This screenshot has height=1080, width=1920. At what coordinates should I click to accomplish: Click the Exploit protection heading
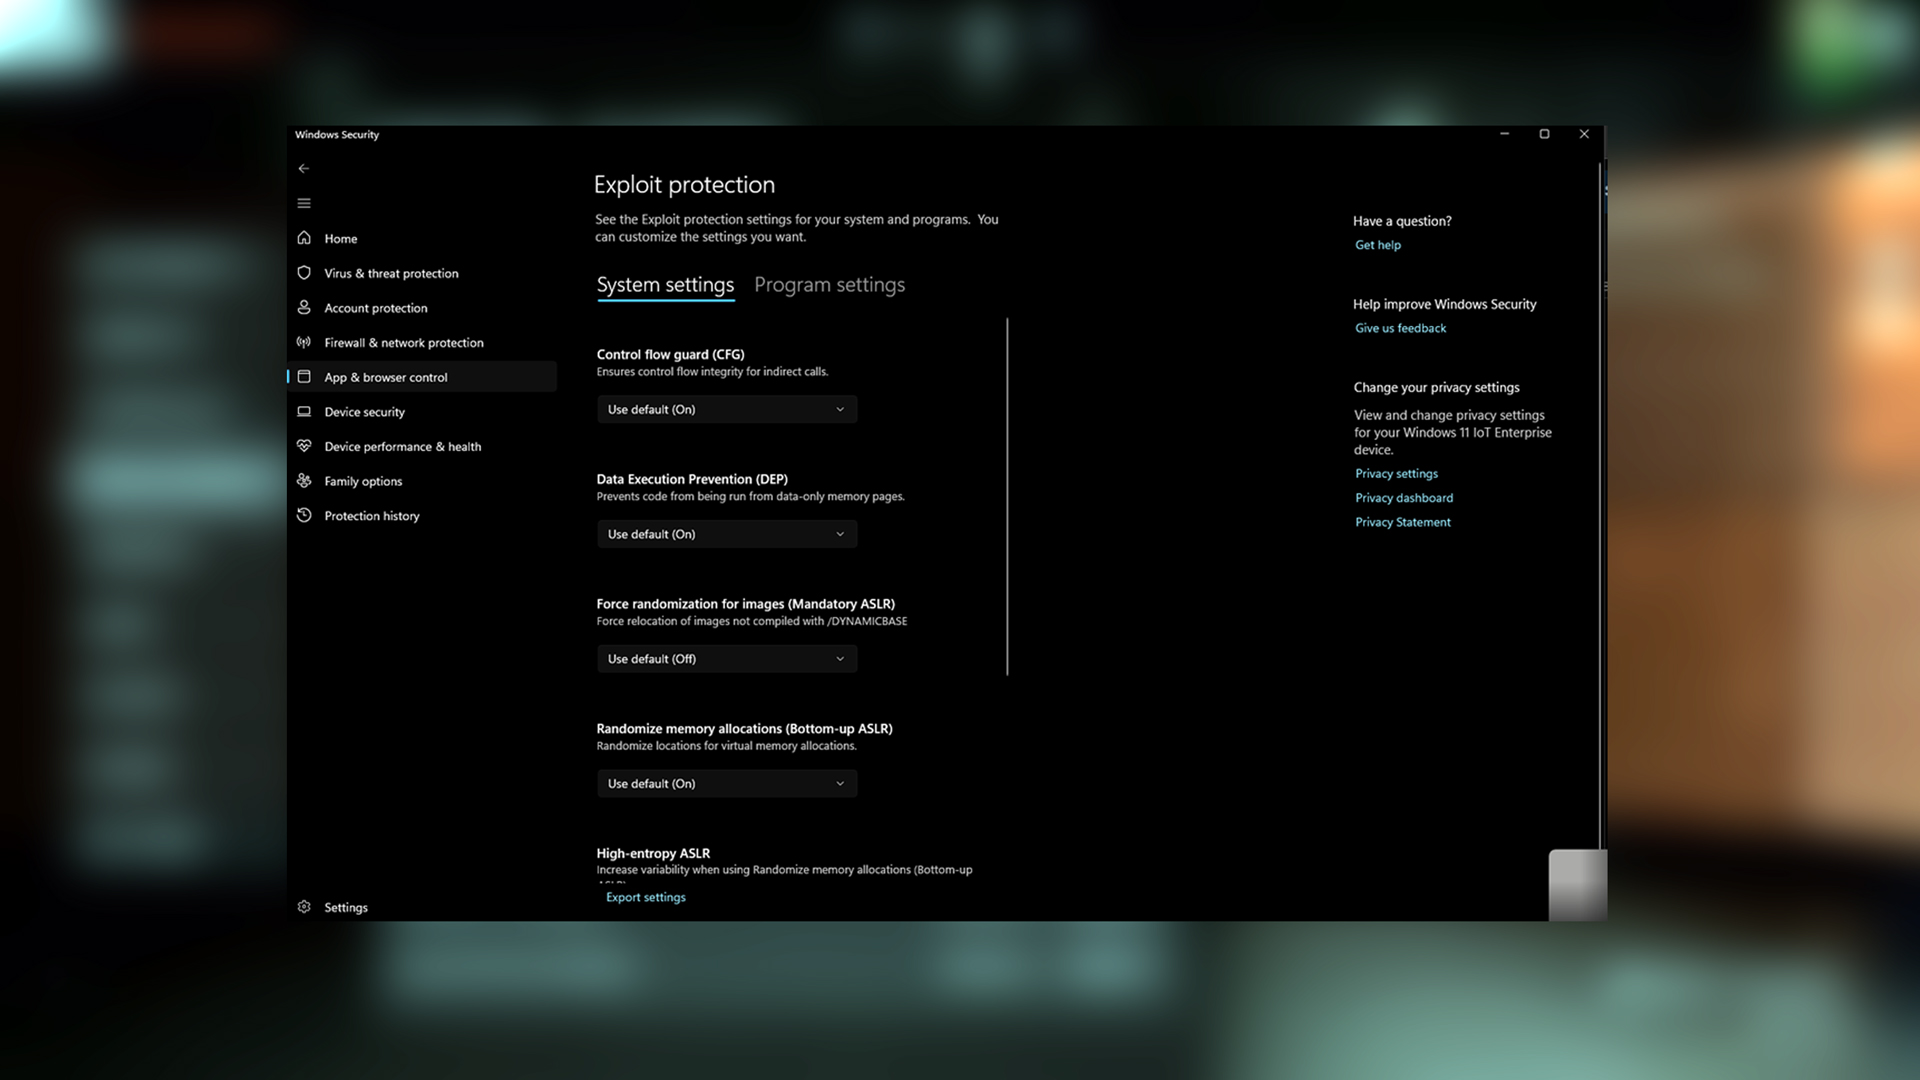click(684, 185)
